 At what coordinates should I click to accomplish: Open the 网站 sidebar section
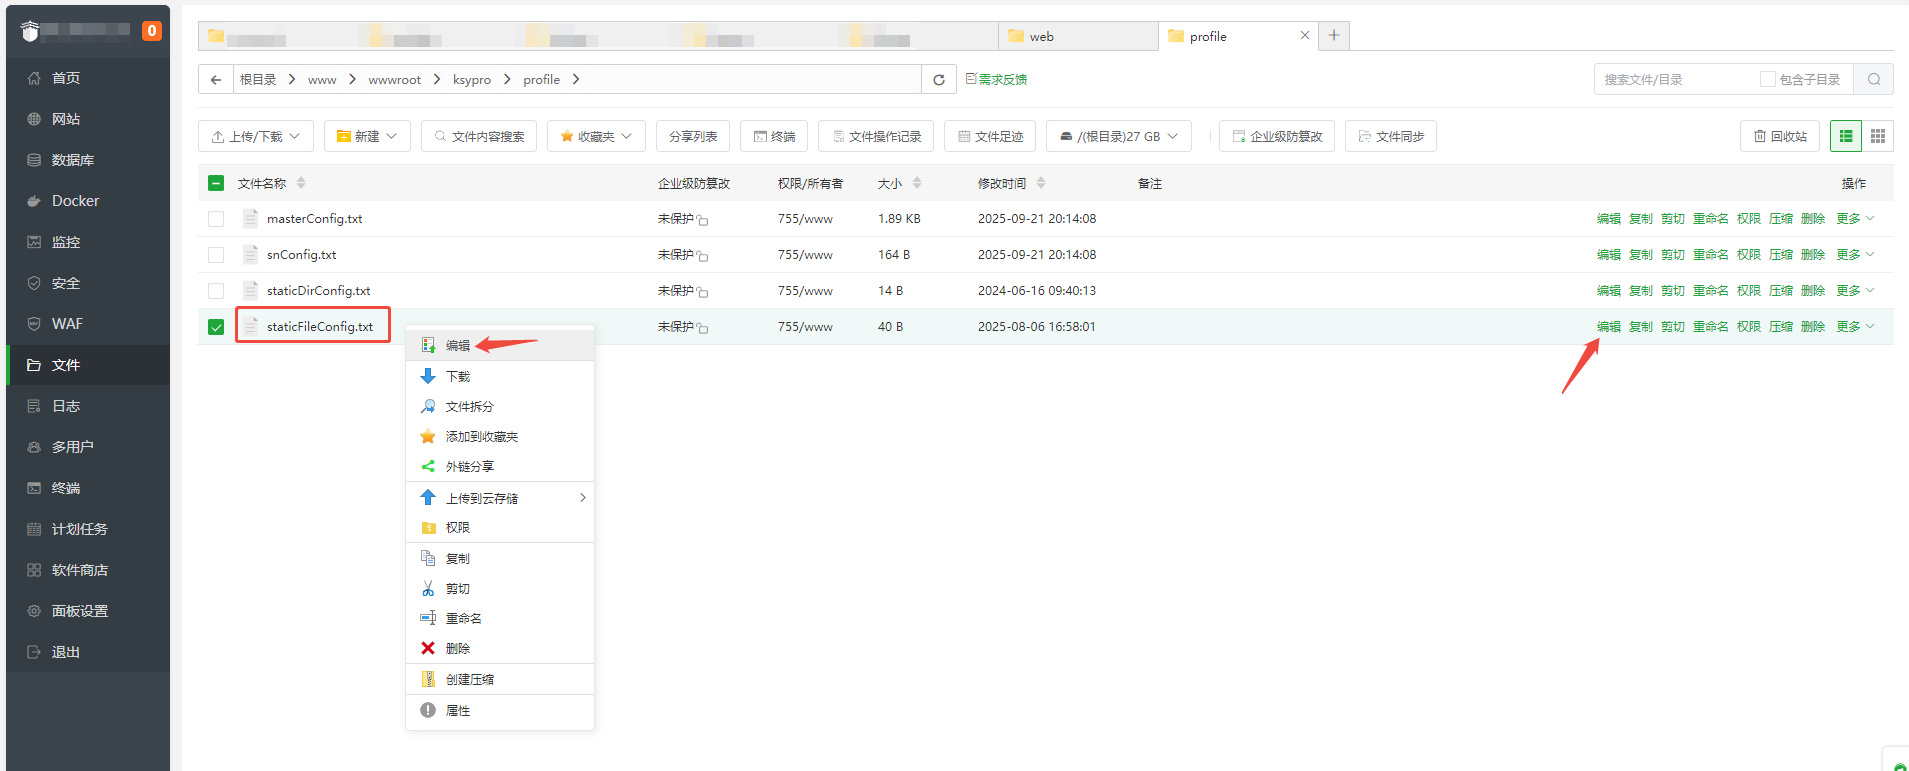(x=88, y=119)
